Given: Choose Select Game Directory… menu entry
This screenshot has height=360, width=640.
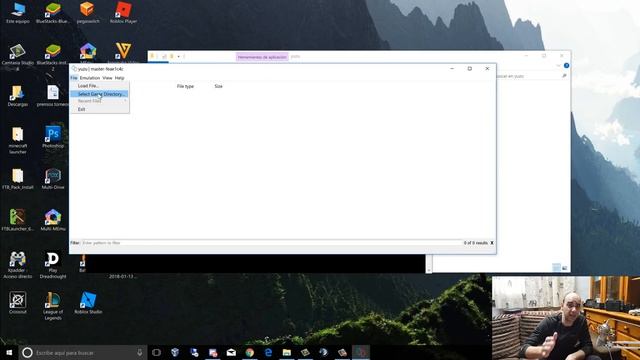Looking at the screenshot, I should (x=100, y=94).
